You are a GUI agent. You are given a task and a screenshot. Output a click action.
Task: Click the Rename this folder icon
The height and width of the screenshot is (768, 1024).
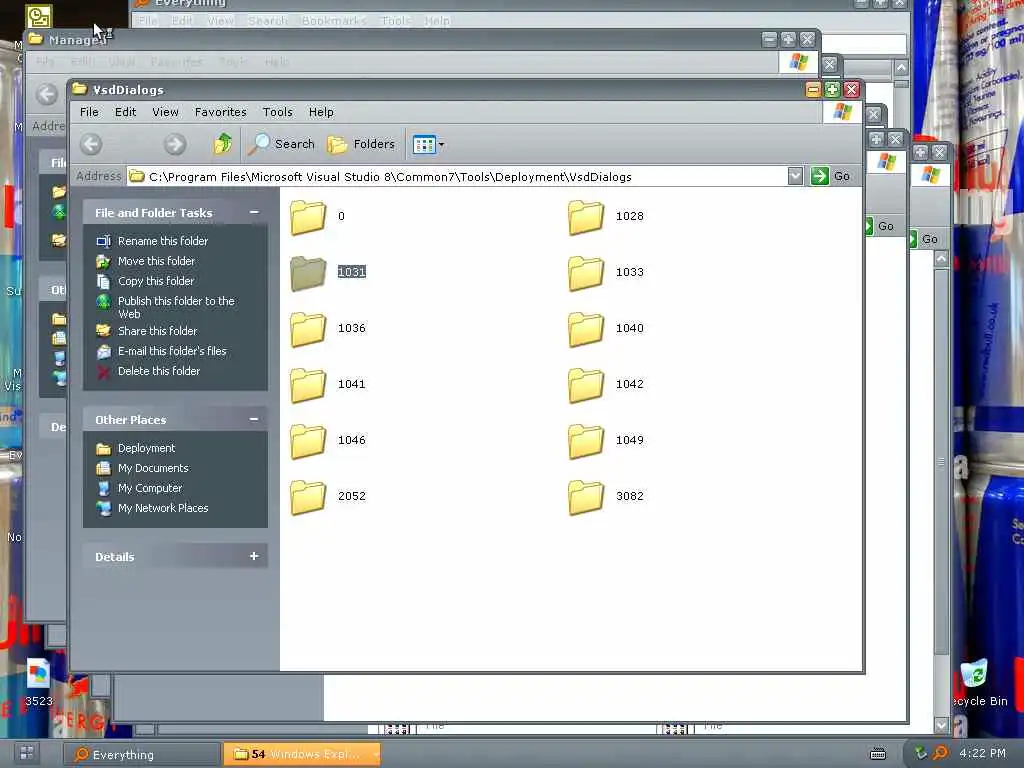103,241
